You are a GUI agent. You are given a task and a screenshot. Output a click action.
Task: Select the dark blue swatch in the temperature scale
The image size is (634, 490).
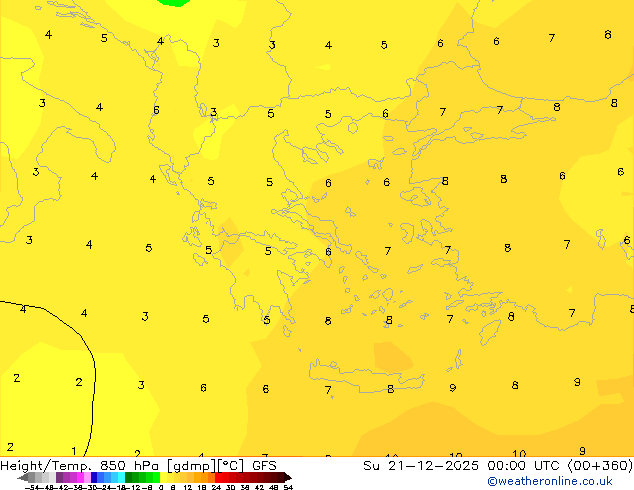[x=94, y=477]
